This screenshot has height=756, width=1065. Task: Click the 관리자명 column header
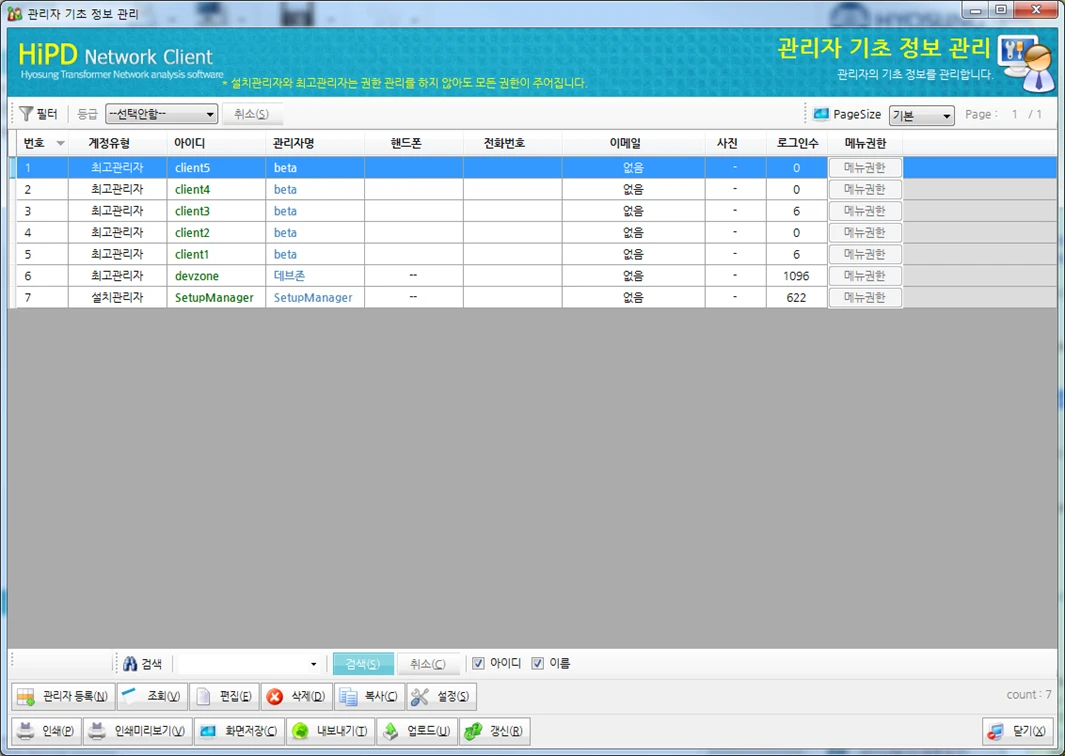315,143
